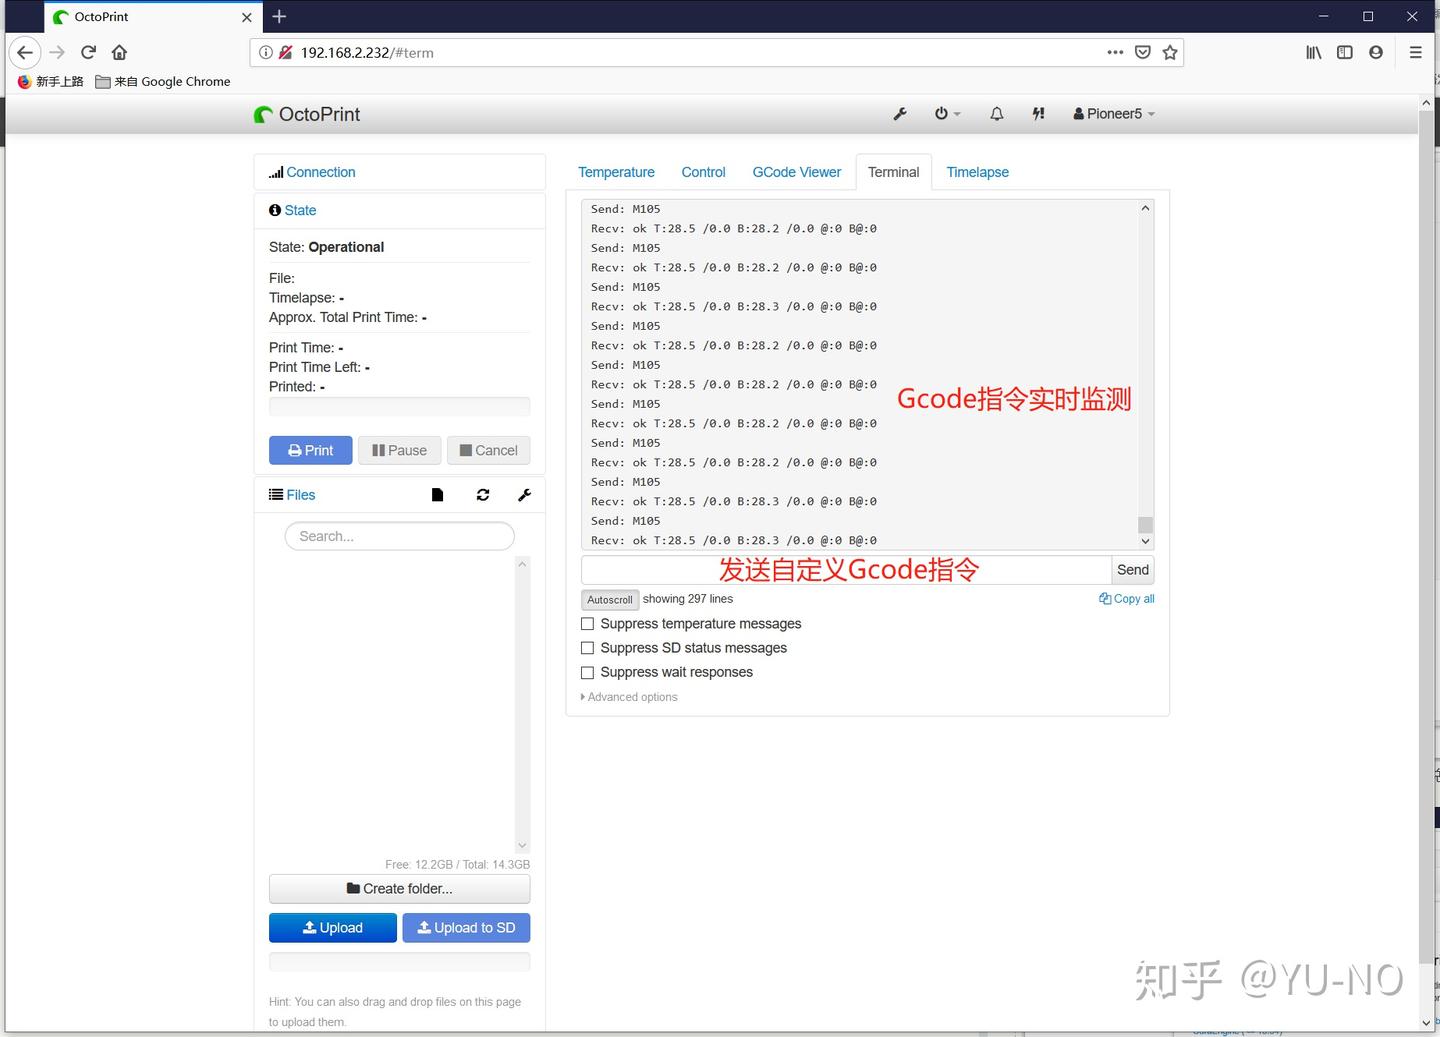
Task: Refresh the file list with sync icon
Action: (x=483, y=494)
